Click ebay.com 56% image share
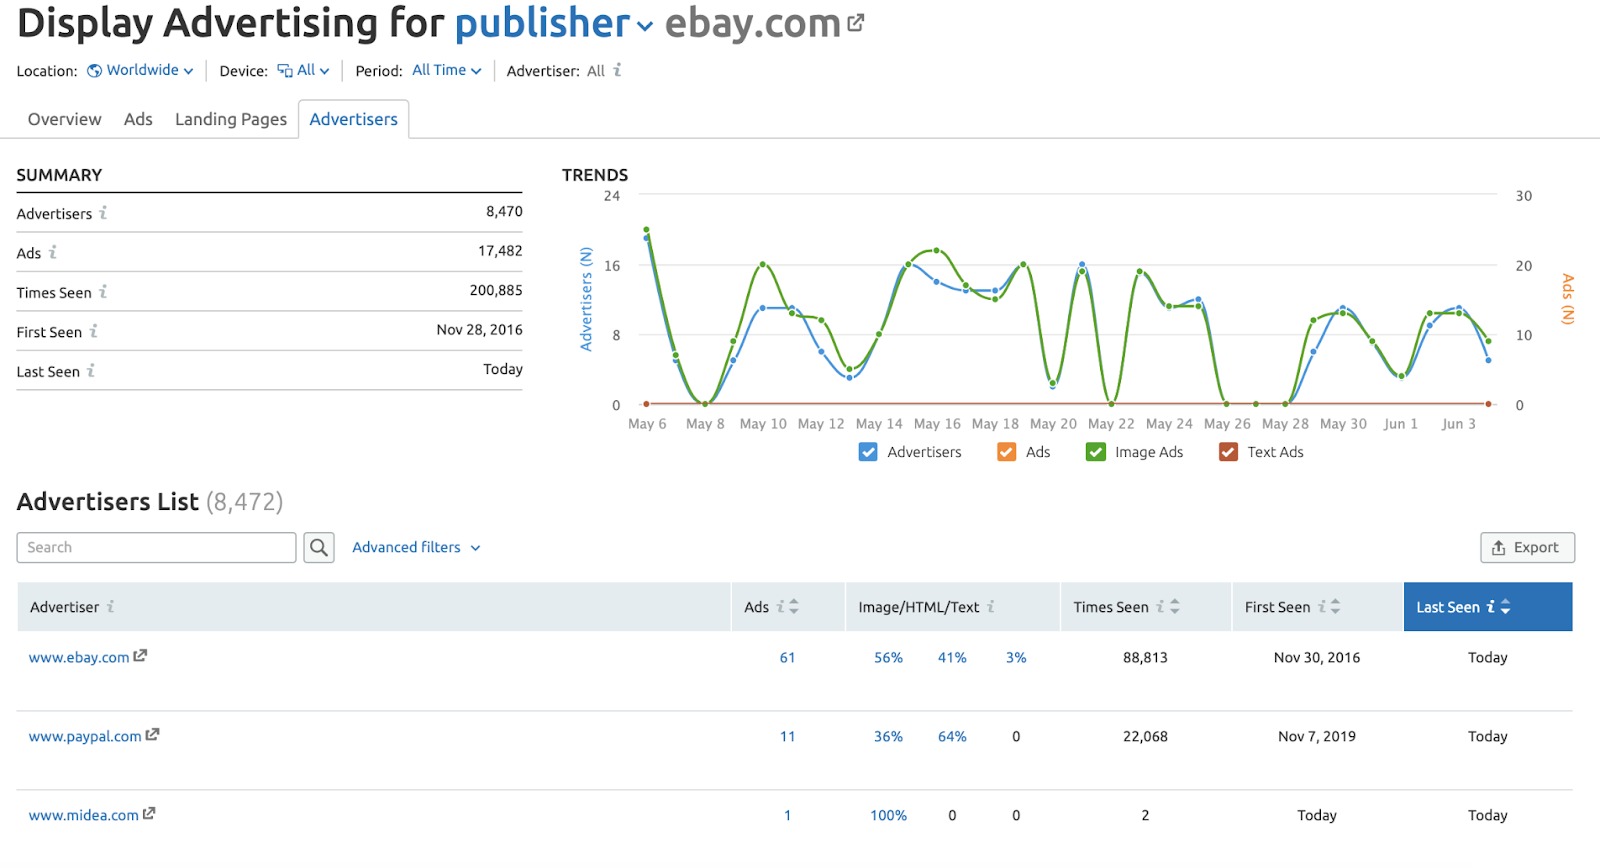 [888, 657]
